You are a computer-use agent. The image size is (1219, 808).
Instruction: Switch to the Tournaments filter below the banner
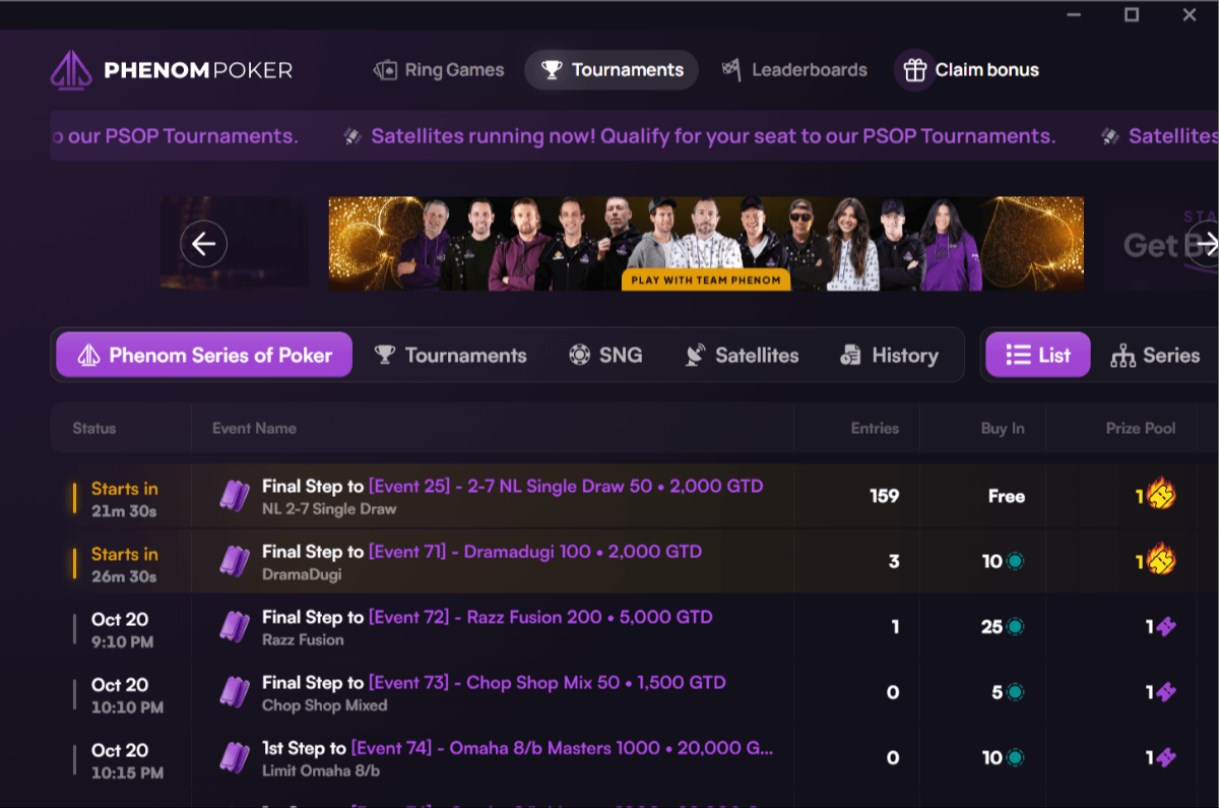click(450, 355)
